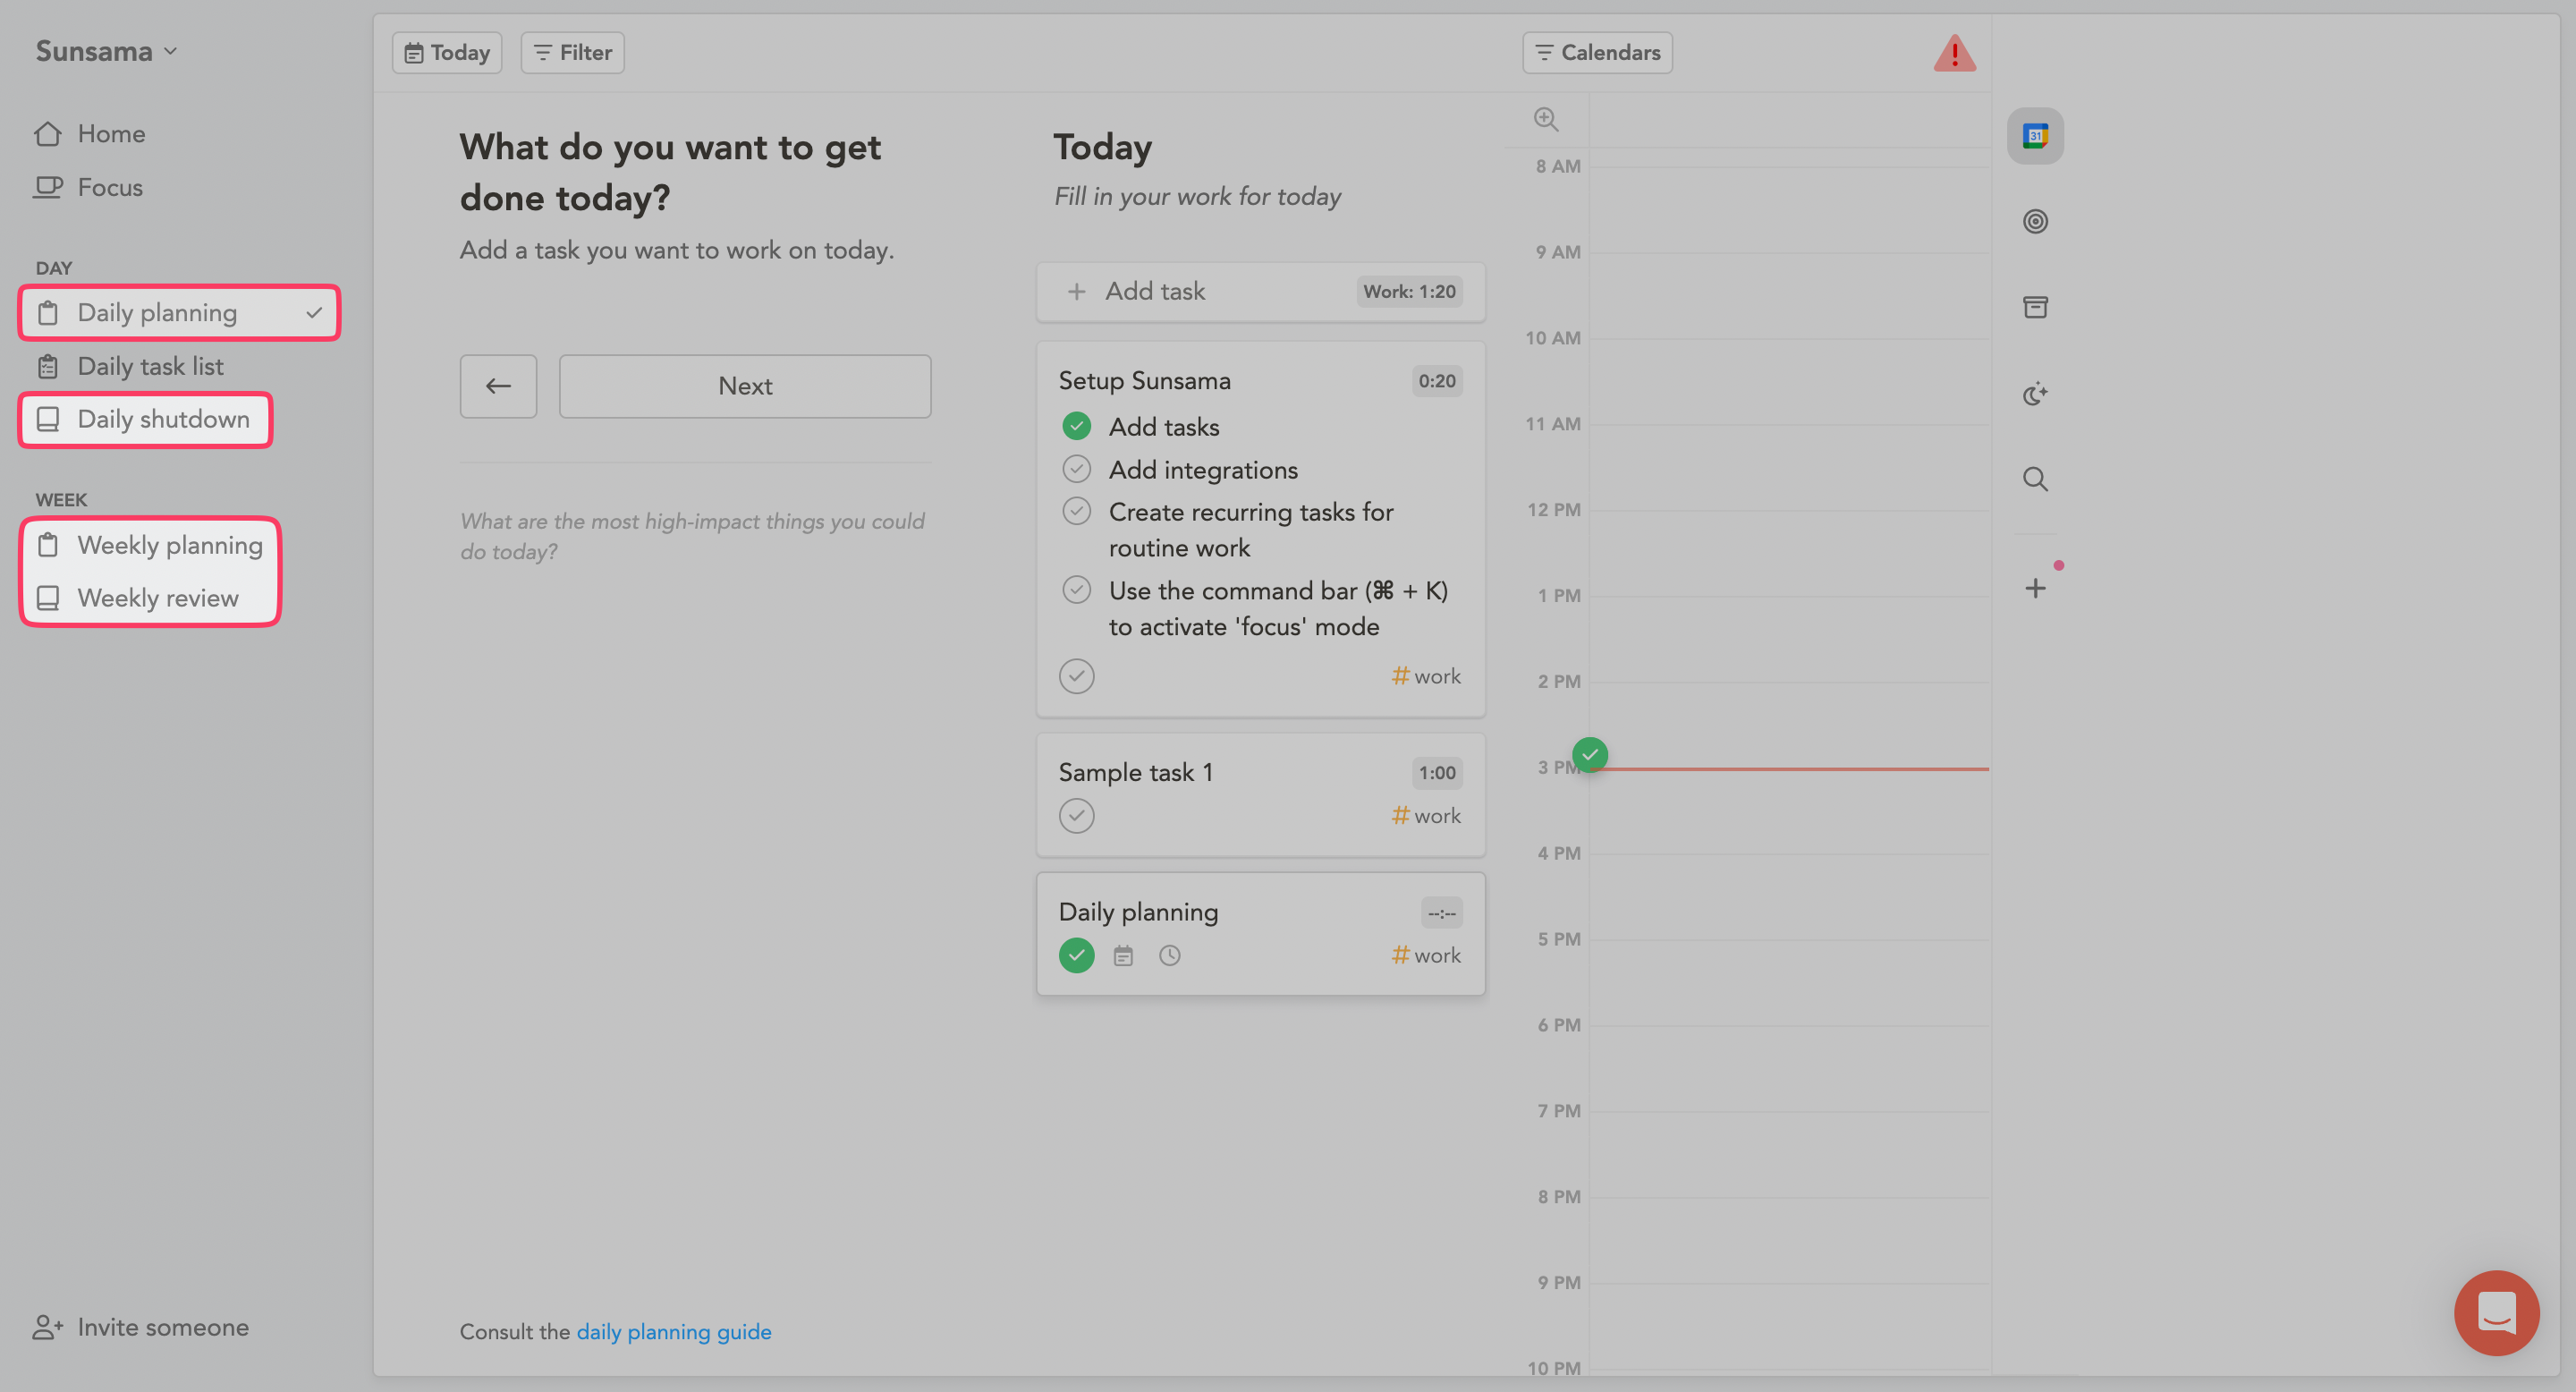
Task: Click the moon and sparkle icon
Action: [2035, 394]
